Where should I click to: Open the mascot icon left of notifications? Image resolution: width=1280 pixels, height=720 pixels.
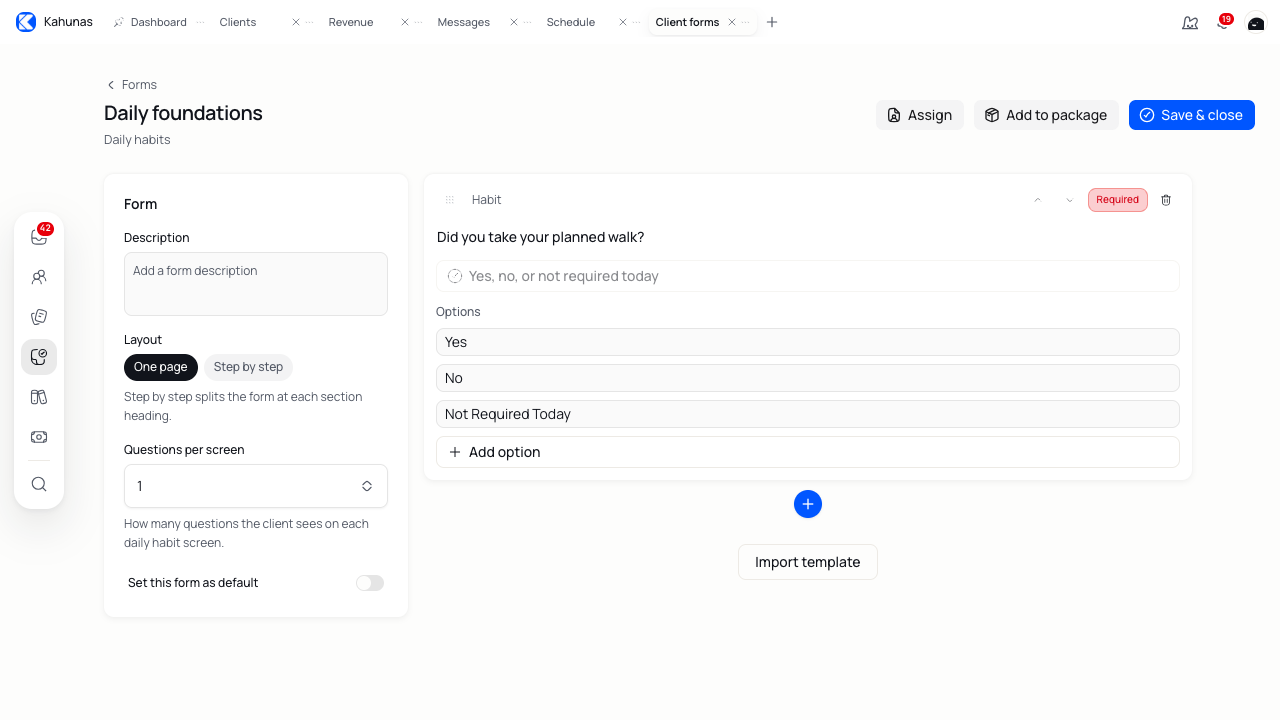pos(1190,22)
